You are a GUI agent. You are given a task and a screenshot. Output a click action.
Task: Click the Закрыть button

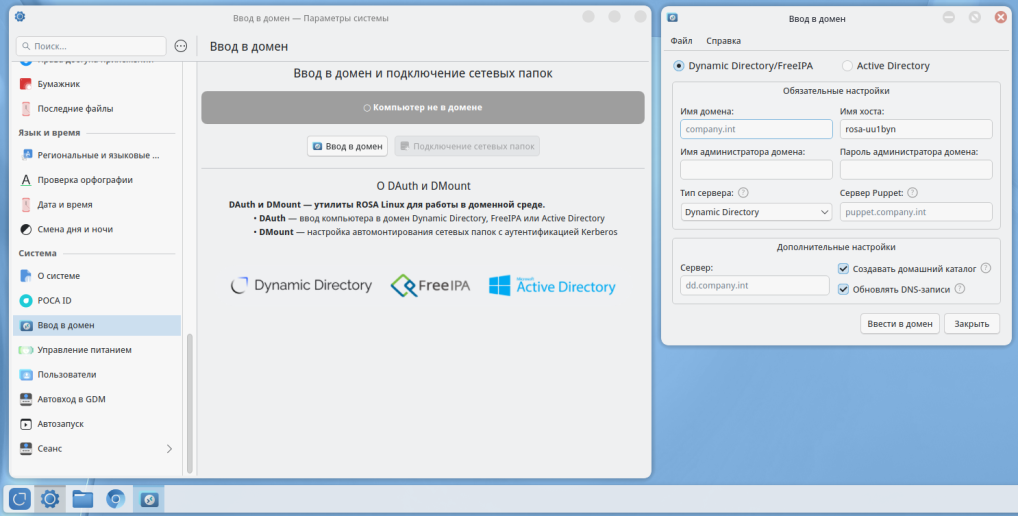click(x=972, y=324)
